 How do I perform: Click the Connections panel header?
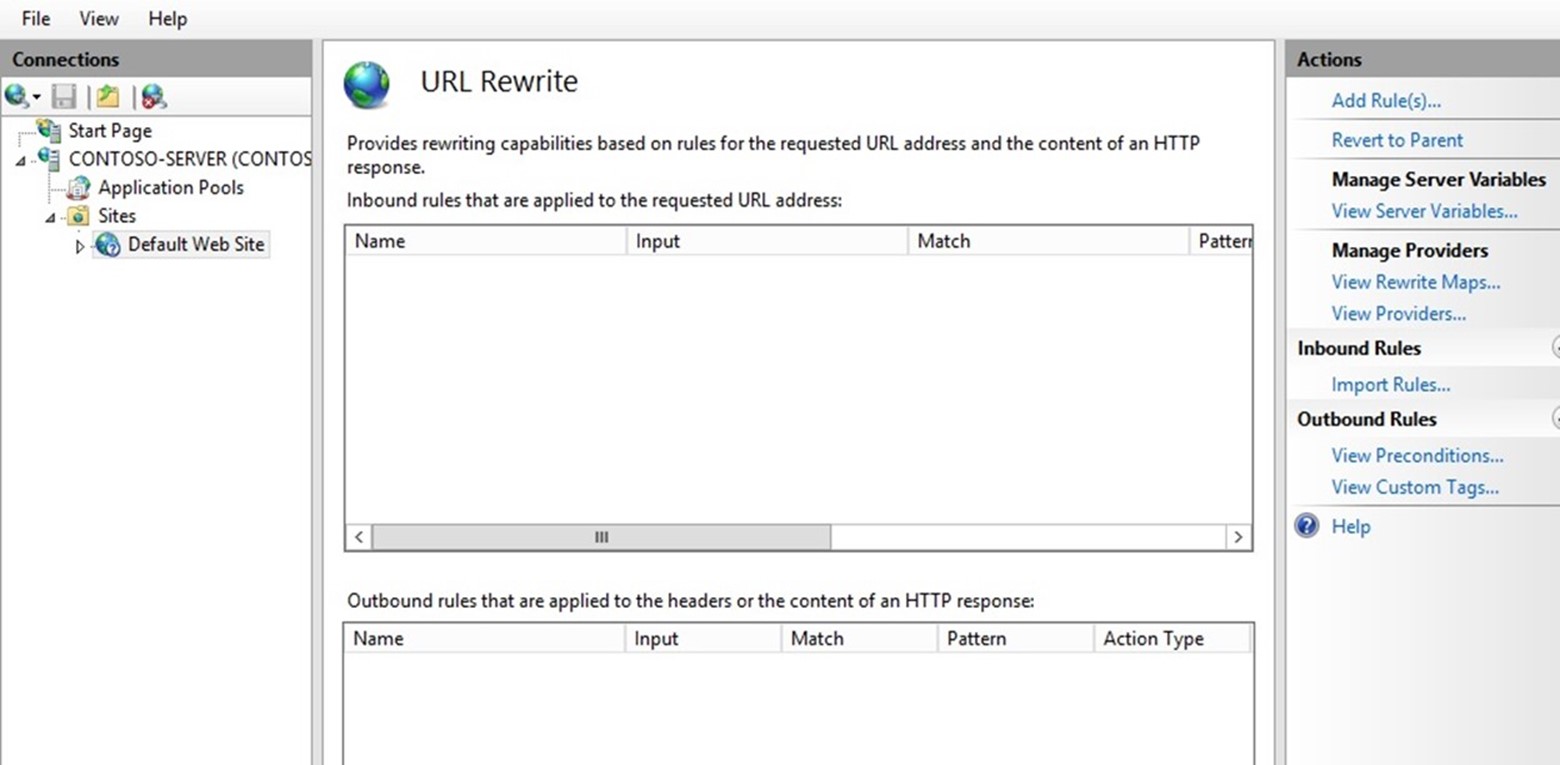156,59
